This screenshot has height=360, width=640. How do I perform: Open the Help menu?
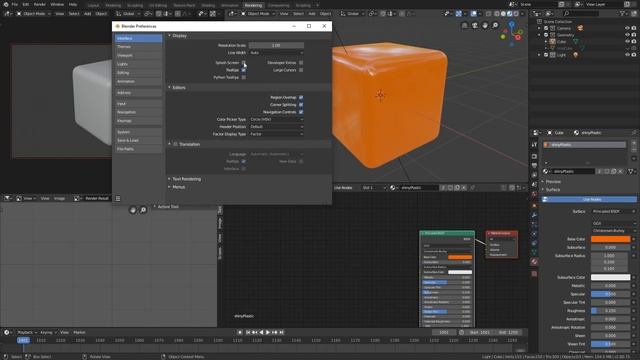[73, 4]
